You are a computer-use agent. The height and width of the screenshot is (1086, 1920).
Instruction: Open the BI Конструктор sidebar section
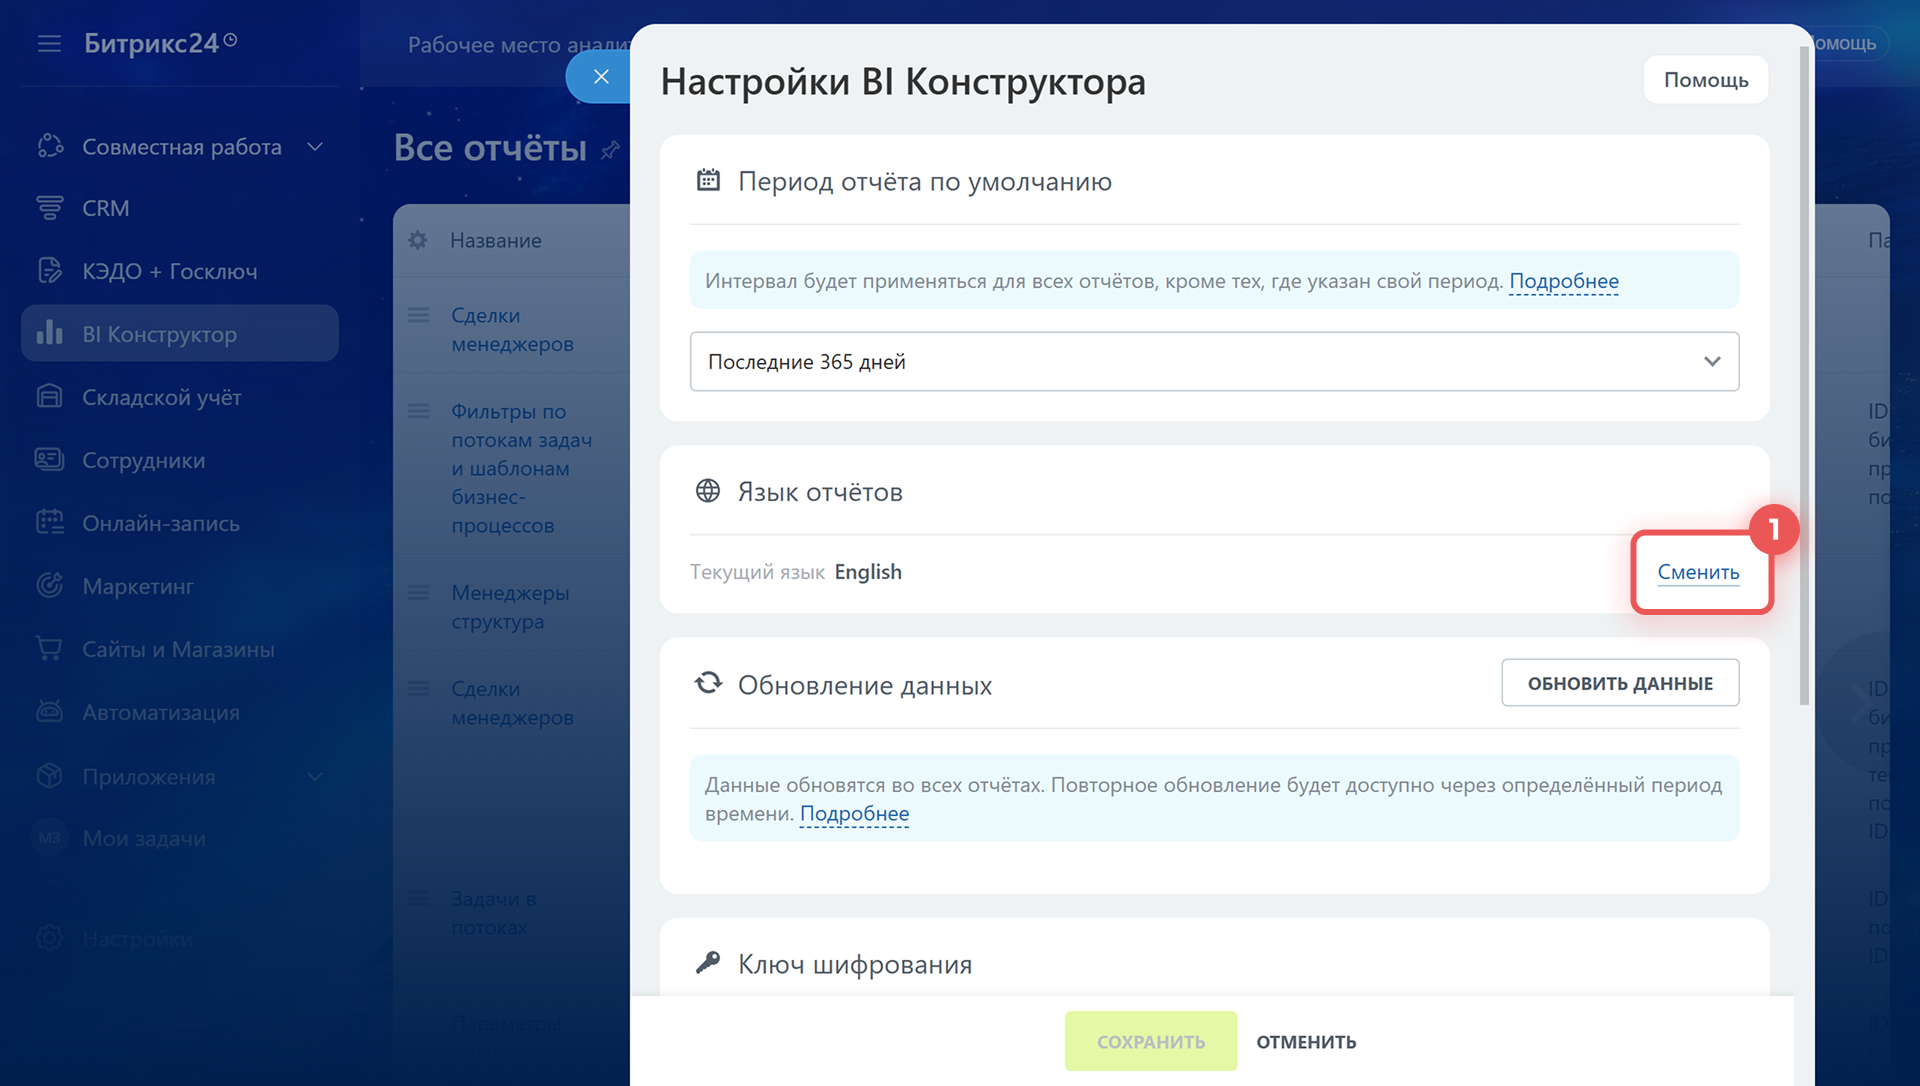point(180,334)
